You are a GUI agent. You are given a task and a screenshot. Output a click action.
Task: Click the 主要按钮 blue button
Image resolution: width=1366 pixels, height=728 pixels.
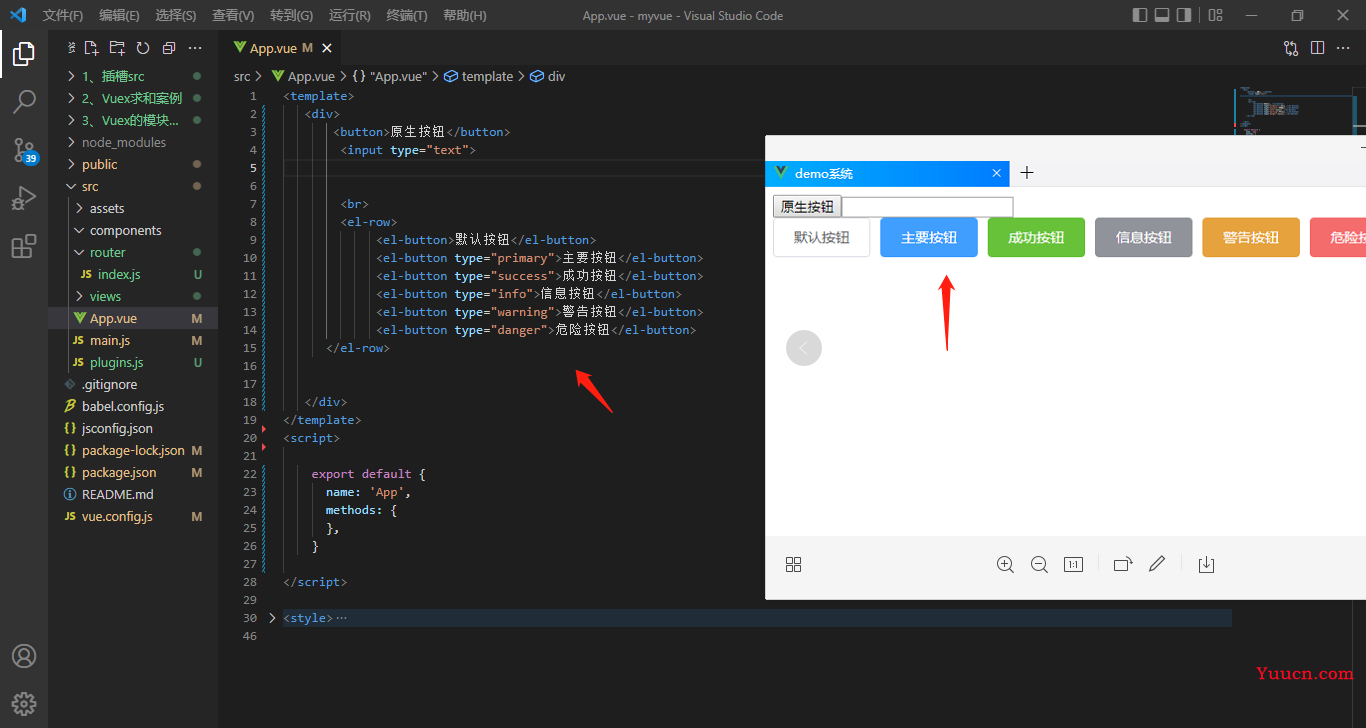pos(929,238)
